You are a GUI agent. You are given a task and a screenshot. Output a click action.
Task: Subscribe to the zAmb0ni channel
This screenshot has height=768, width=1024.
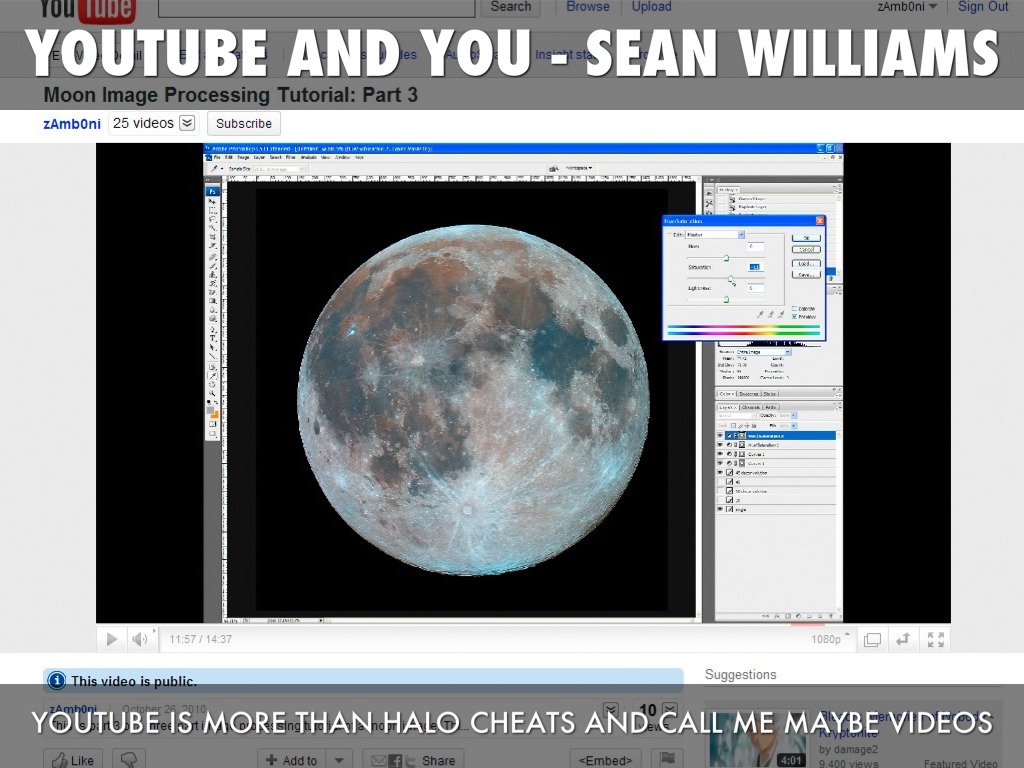tap(243, 123)
